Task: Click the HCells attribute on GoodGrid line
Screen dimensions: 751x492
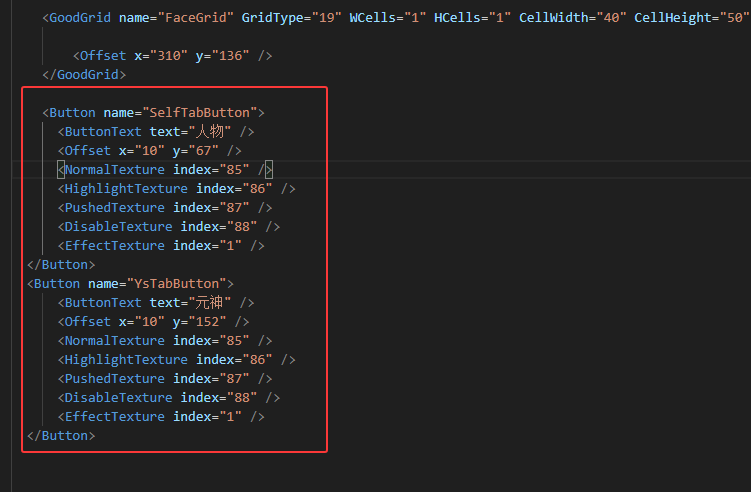Action: coord(457,18)
